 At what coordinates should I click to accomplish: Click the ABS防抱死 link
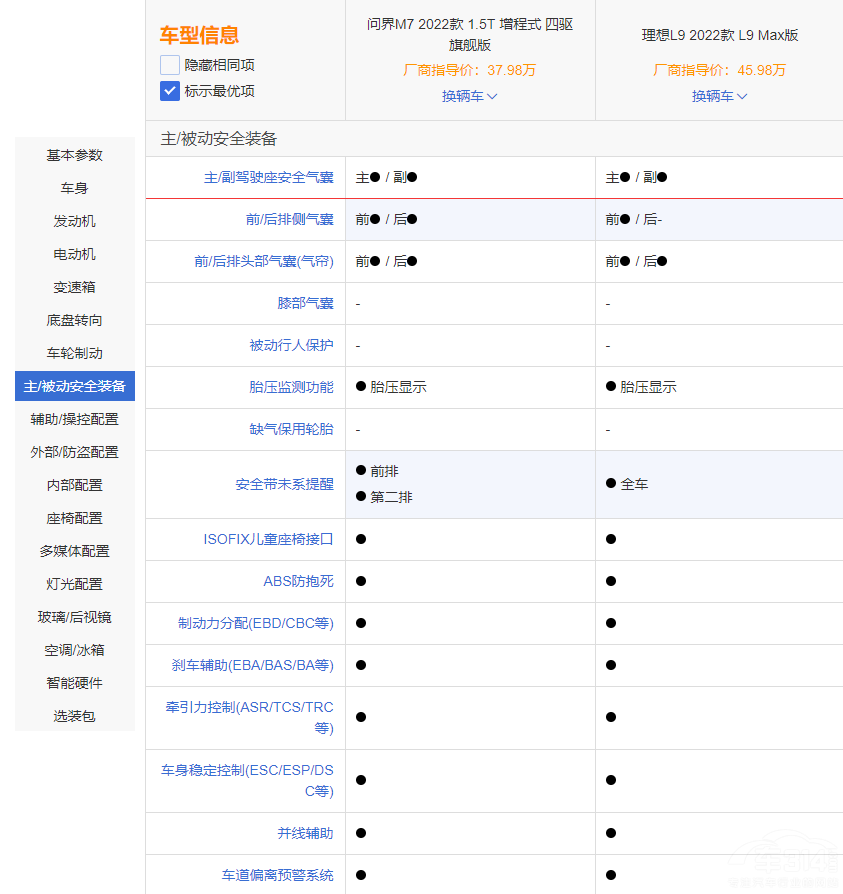(298, 581)
